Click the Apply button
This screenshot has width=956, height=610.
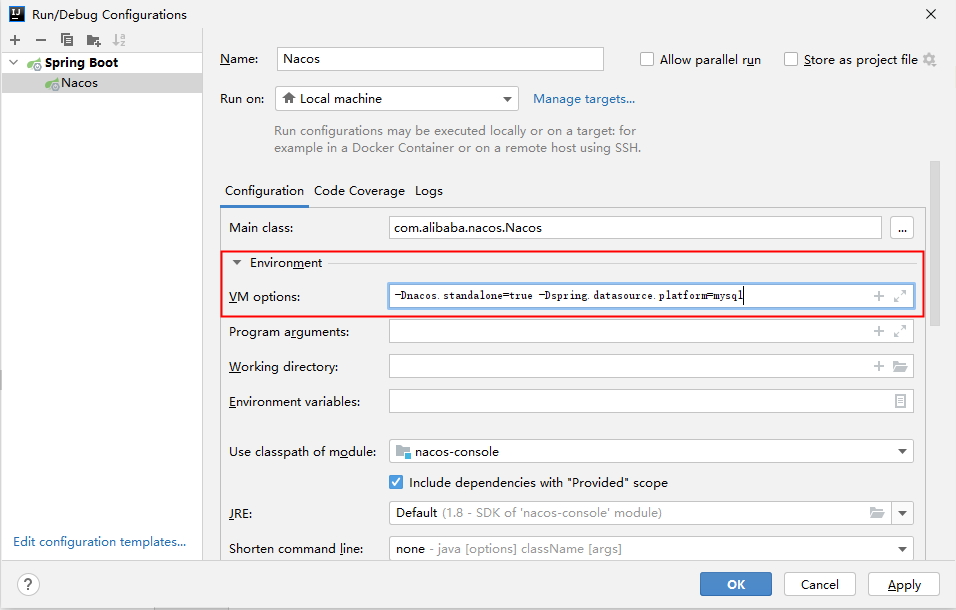(904, 584)
